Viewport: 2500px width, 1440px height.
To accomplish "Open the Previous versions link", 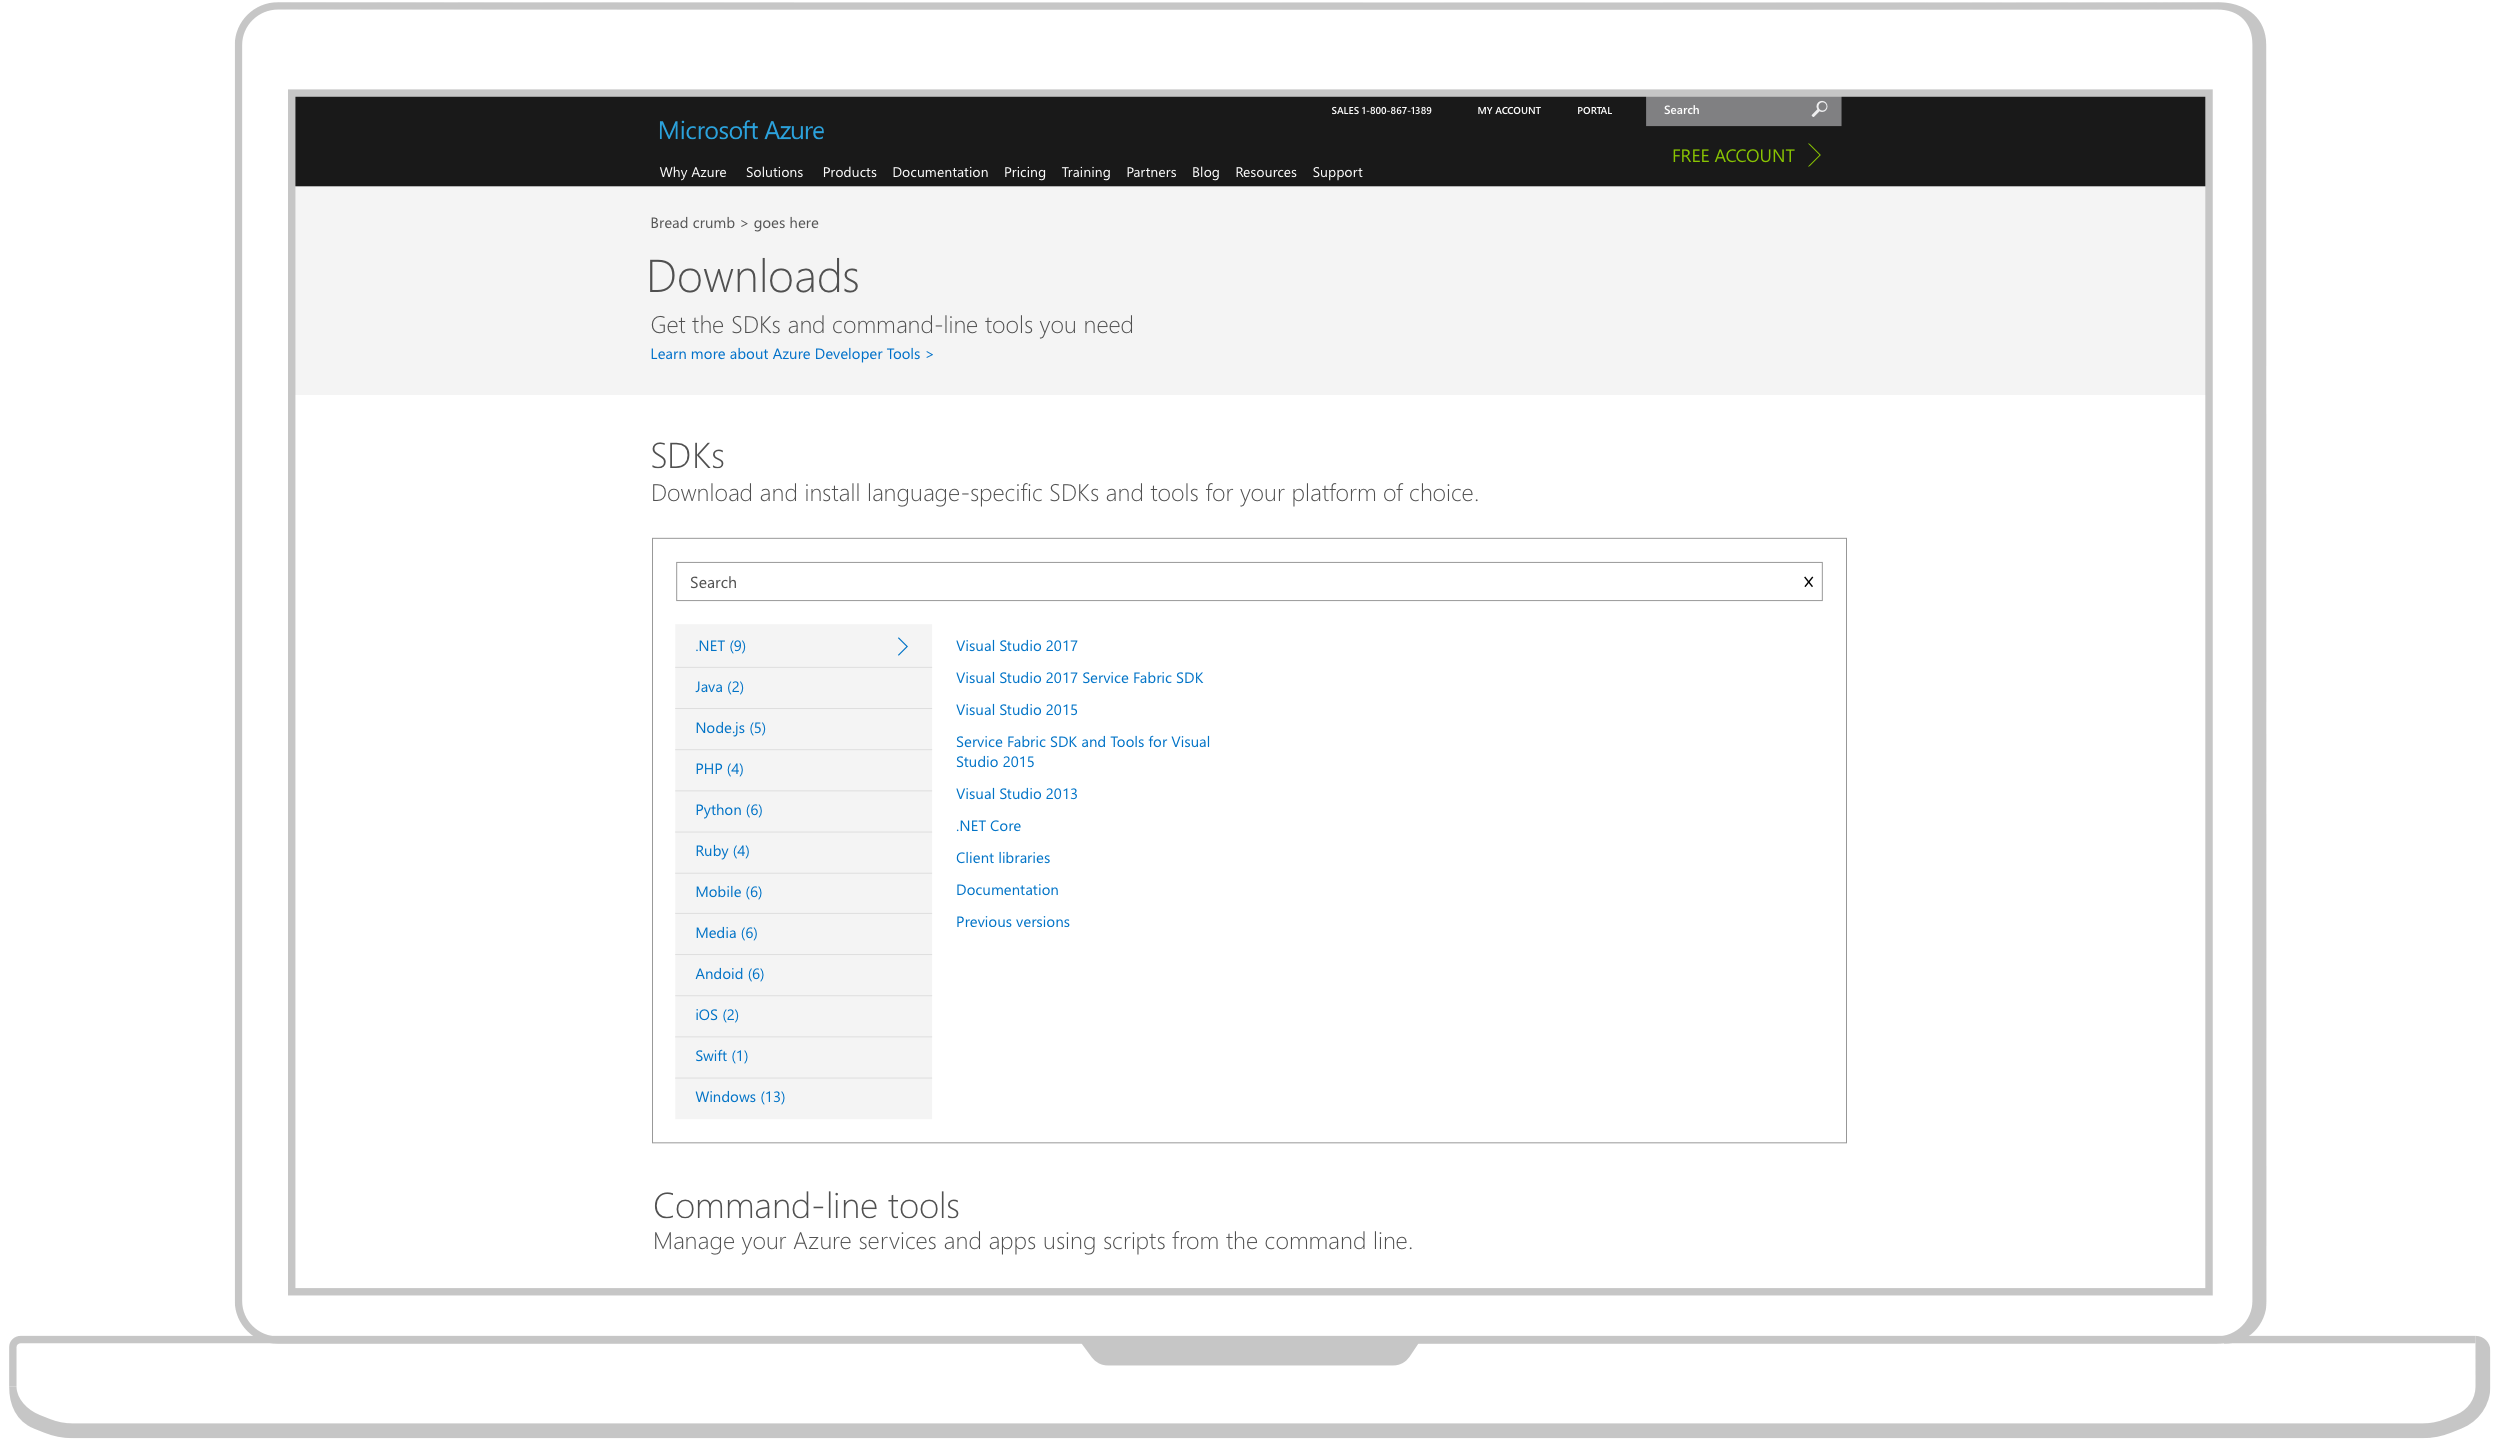I will point(1012,922).
